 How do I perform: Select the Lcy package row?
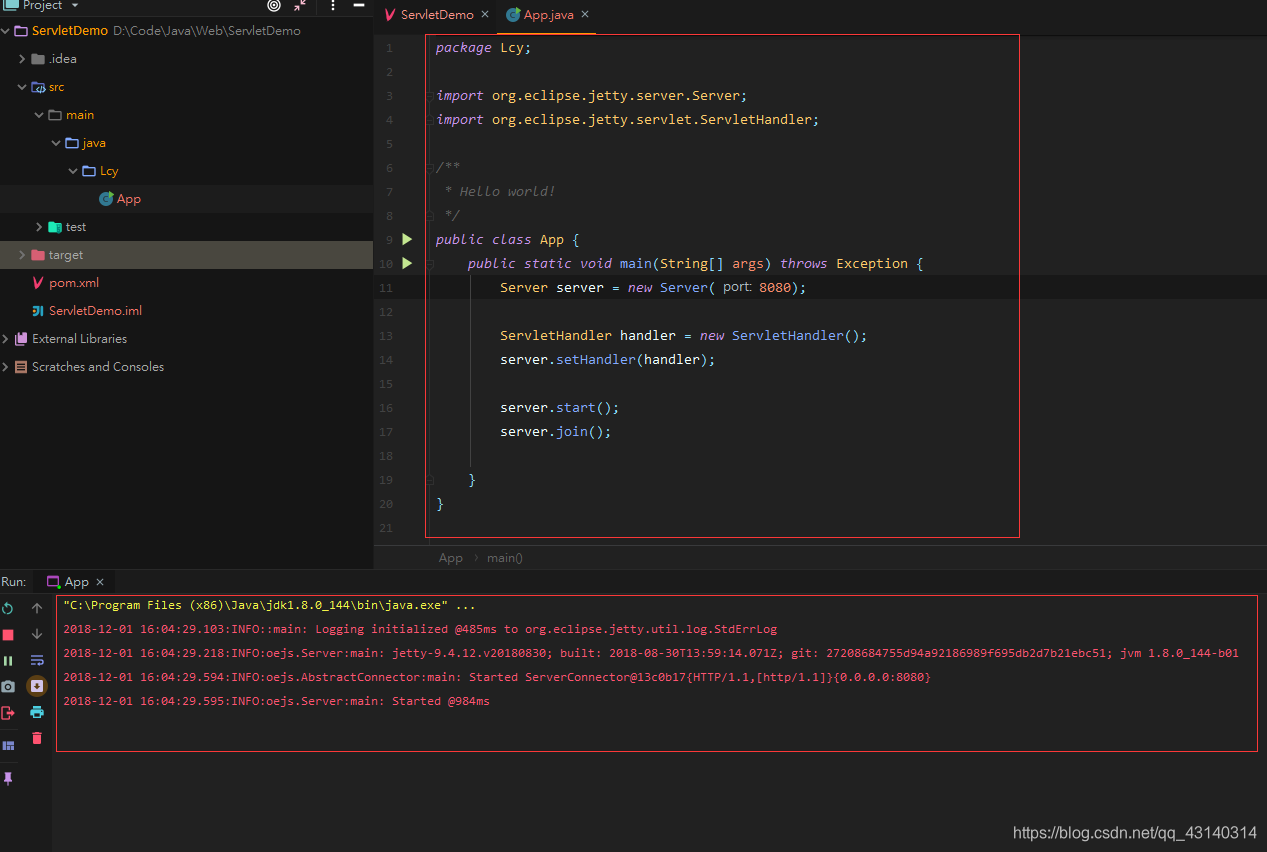[x=186, y=171]
